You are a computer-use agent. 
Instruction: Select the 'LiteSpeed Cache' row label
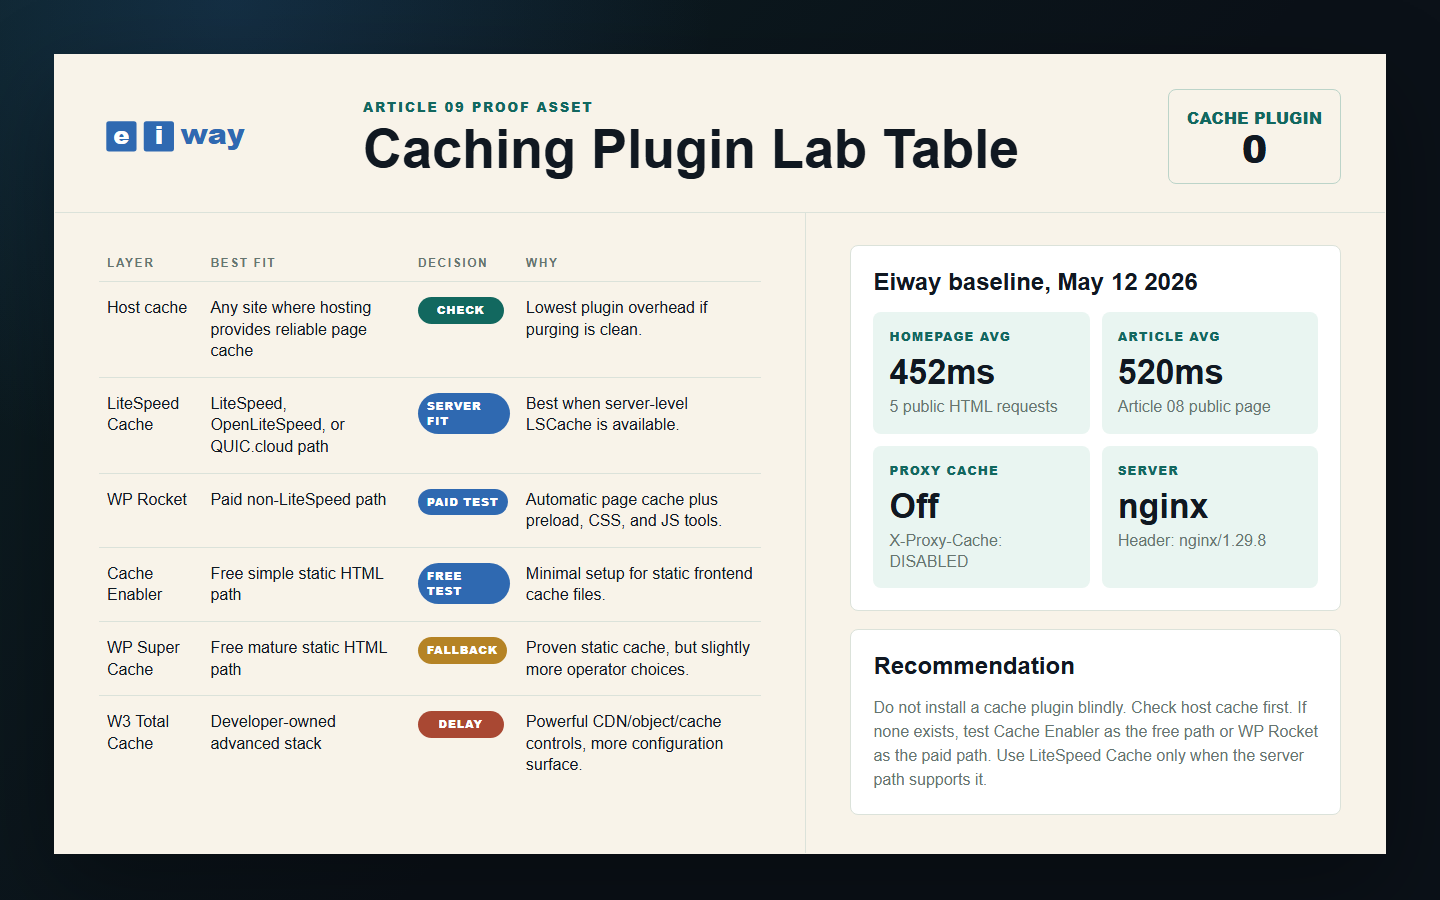(x=143, y=414)
